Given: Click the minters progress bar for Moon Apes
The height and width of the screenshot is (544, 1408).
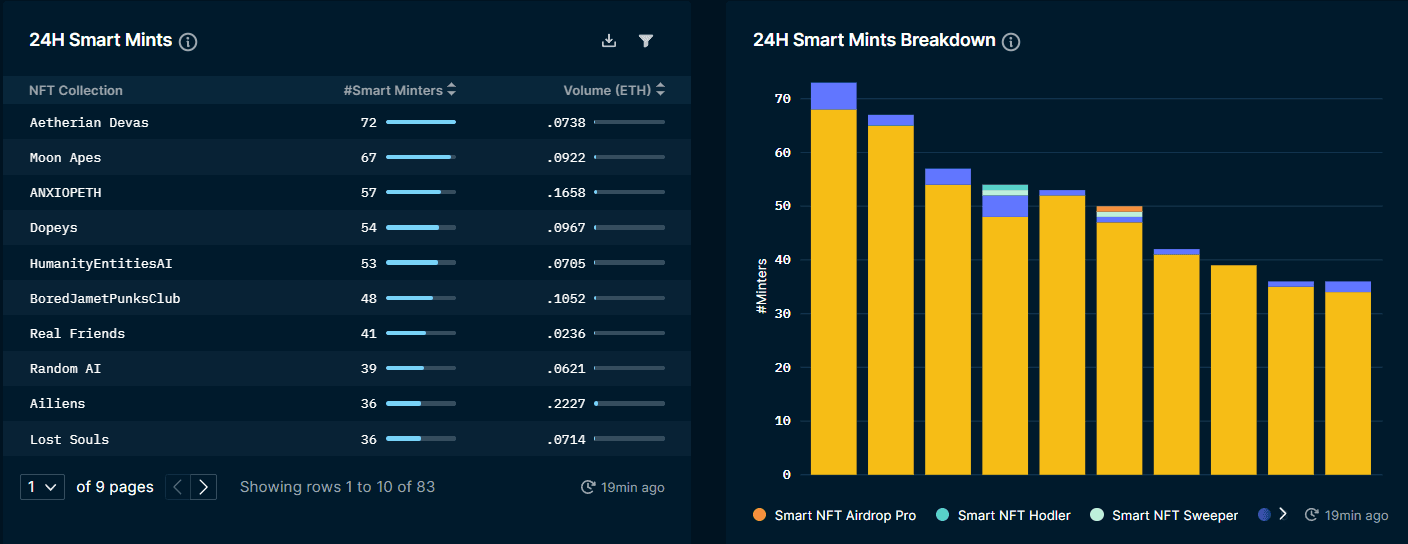Looking at the screenshot, I should pyautogui.click(x=421, y=157).
